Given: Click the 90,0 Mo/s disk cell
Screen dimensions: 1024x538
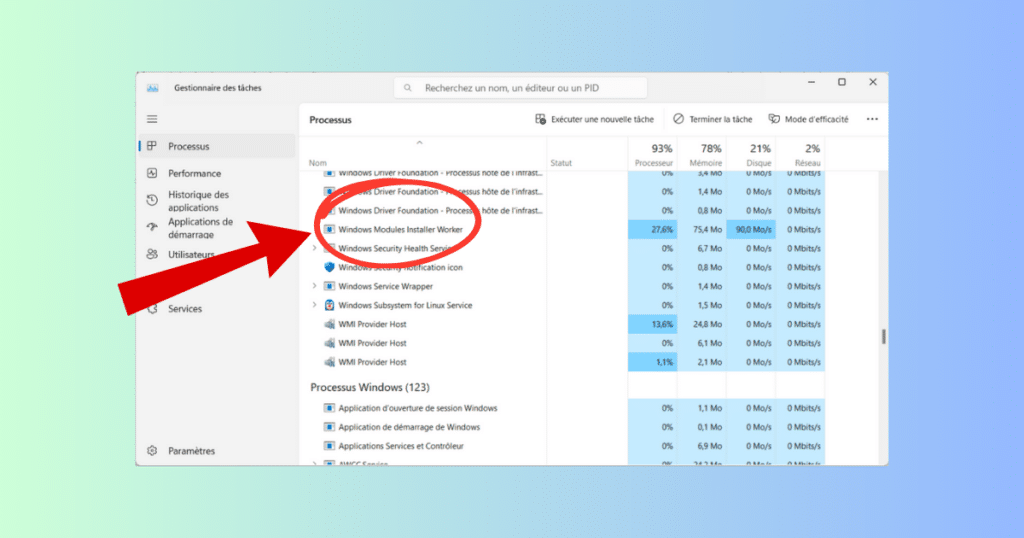Looking at the screenshot, I should (751, 229).
